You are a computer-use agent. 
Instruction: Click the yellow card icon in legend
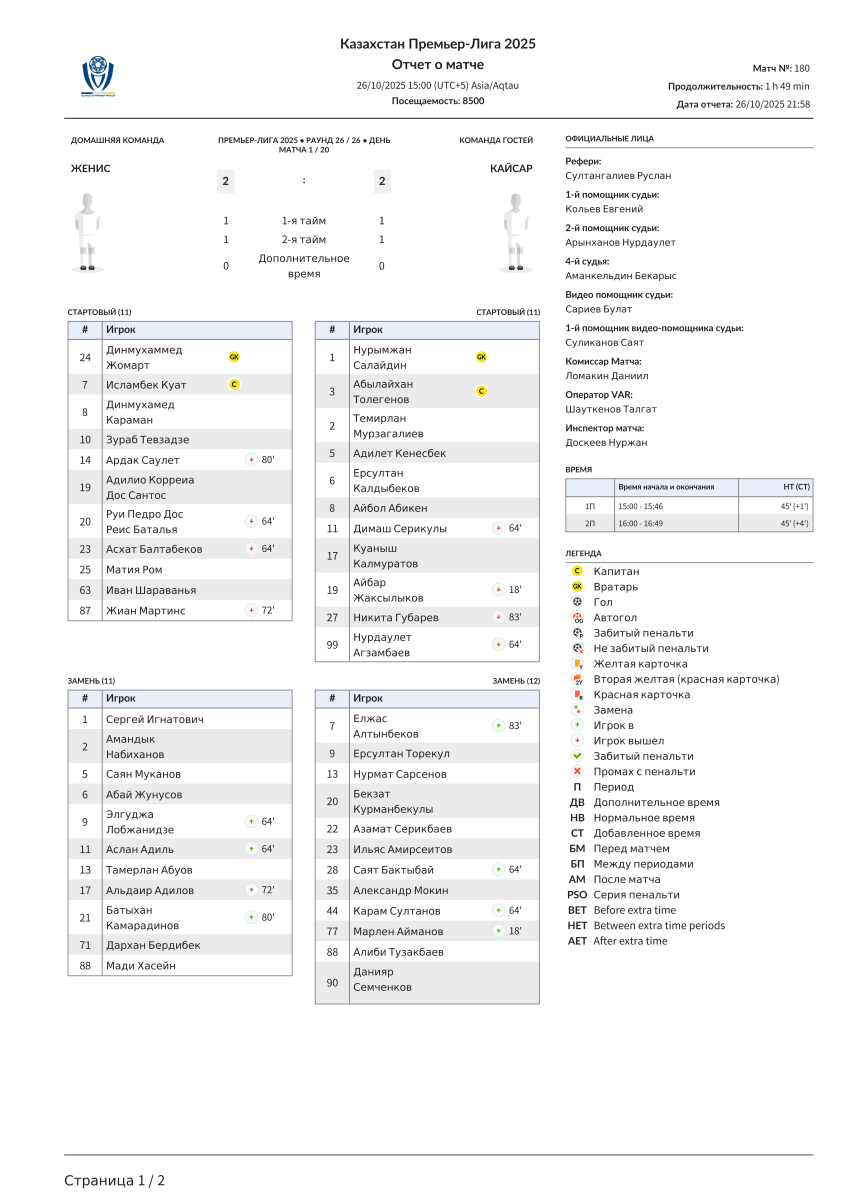coord(577,664)
